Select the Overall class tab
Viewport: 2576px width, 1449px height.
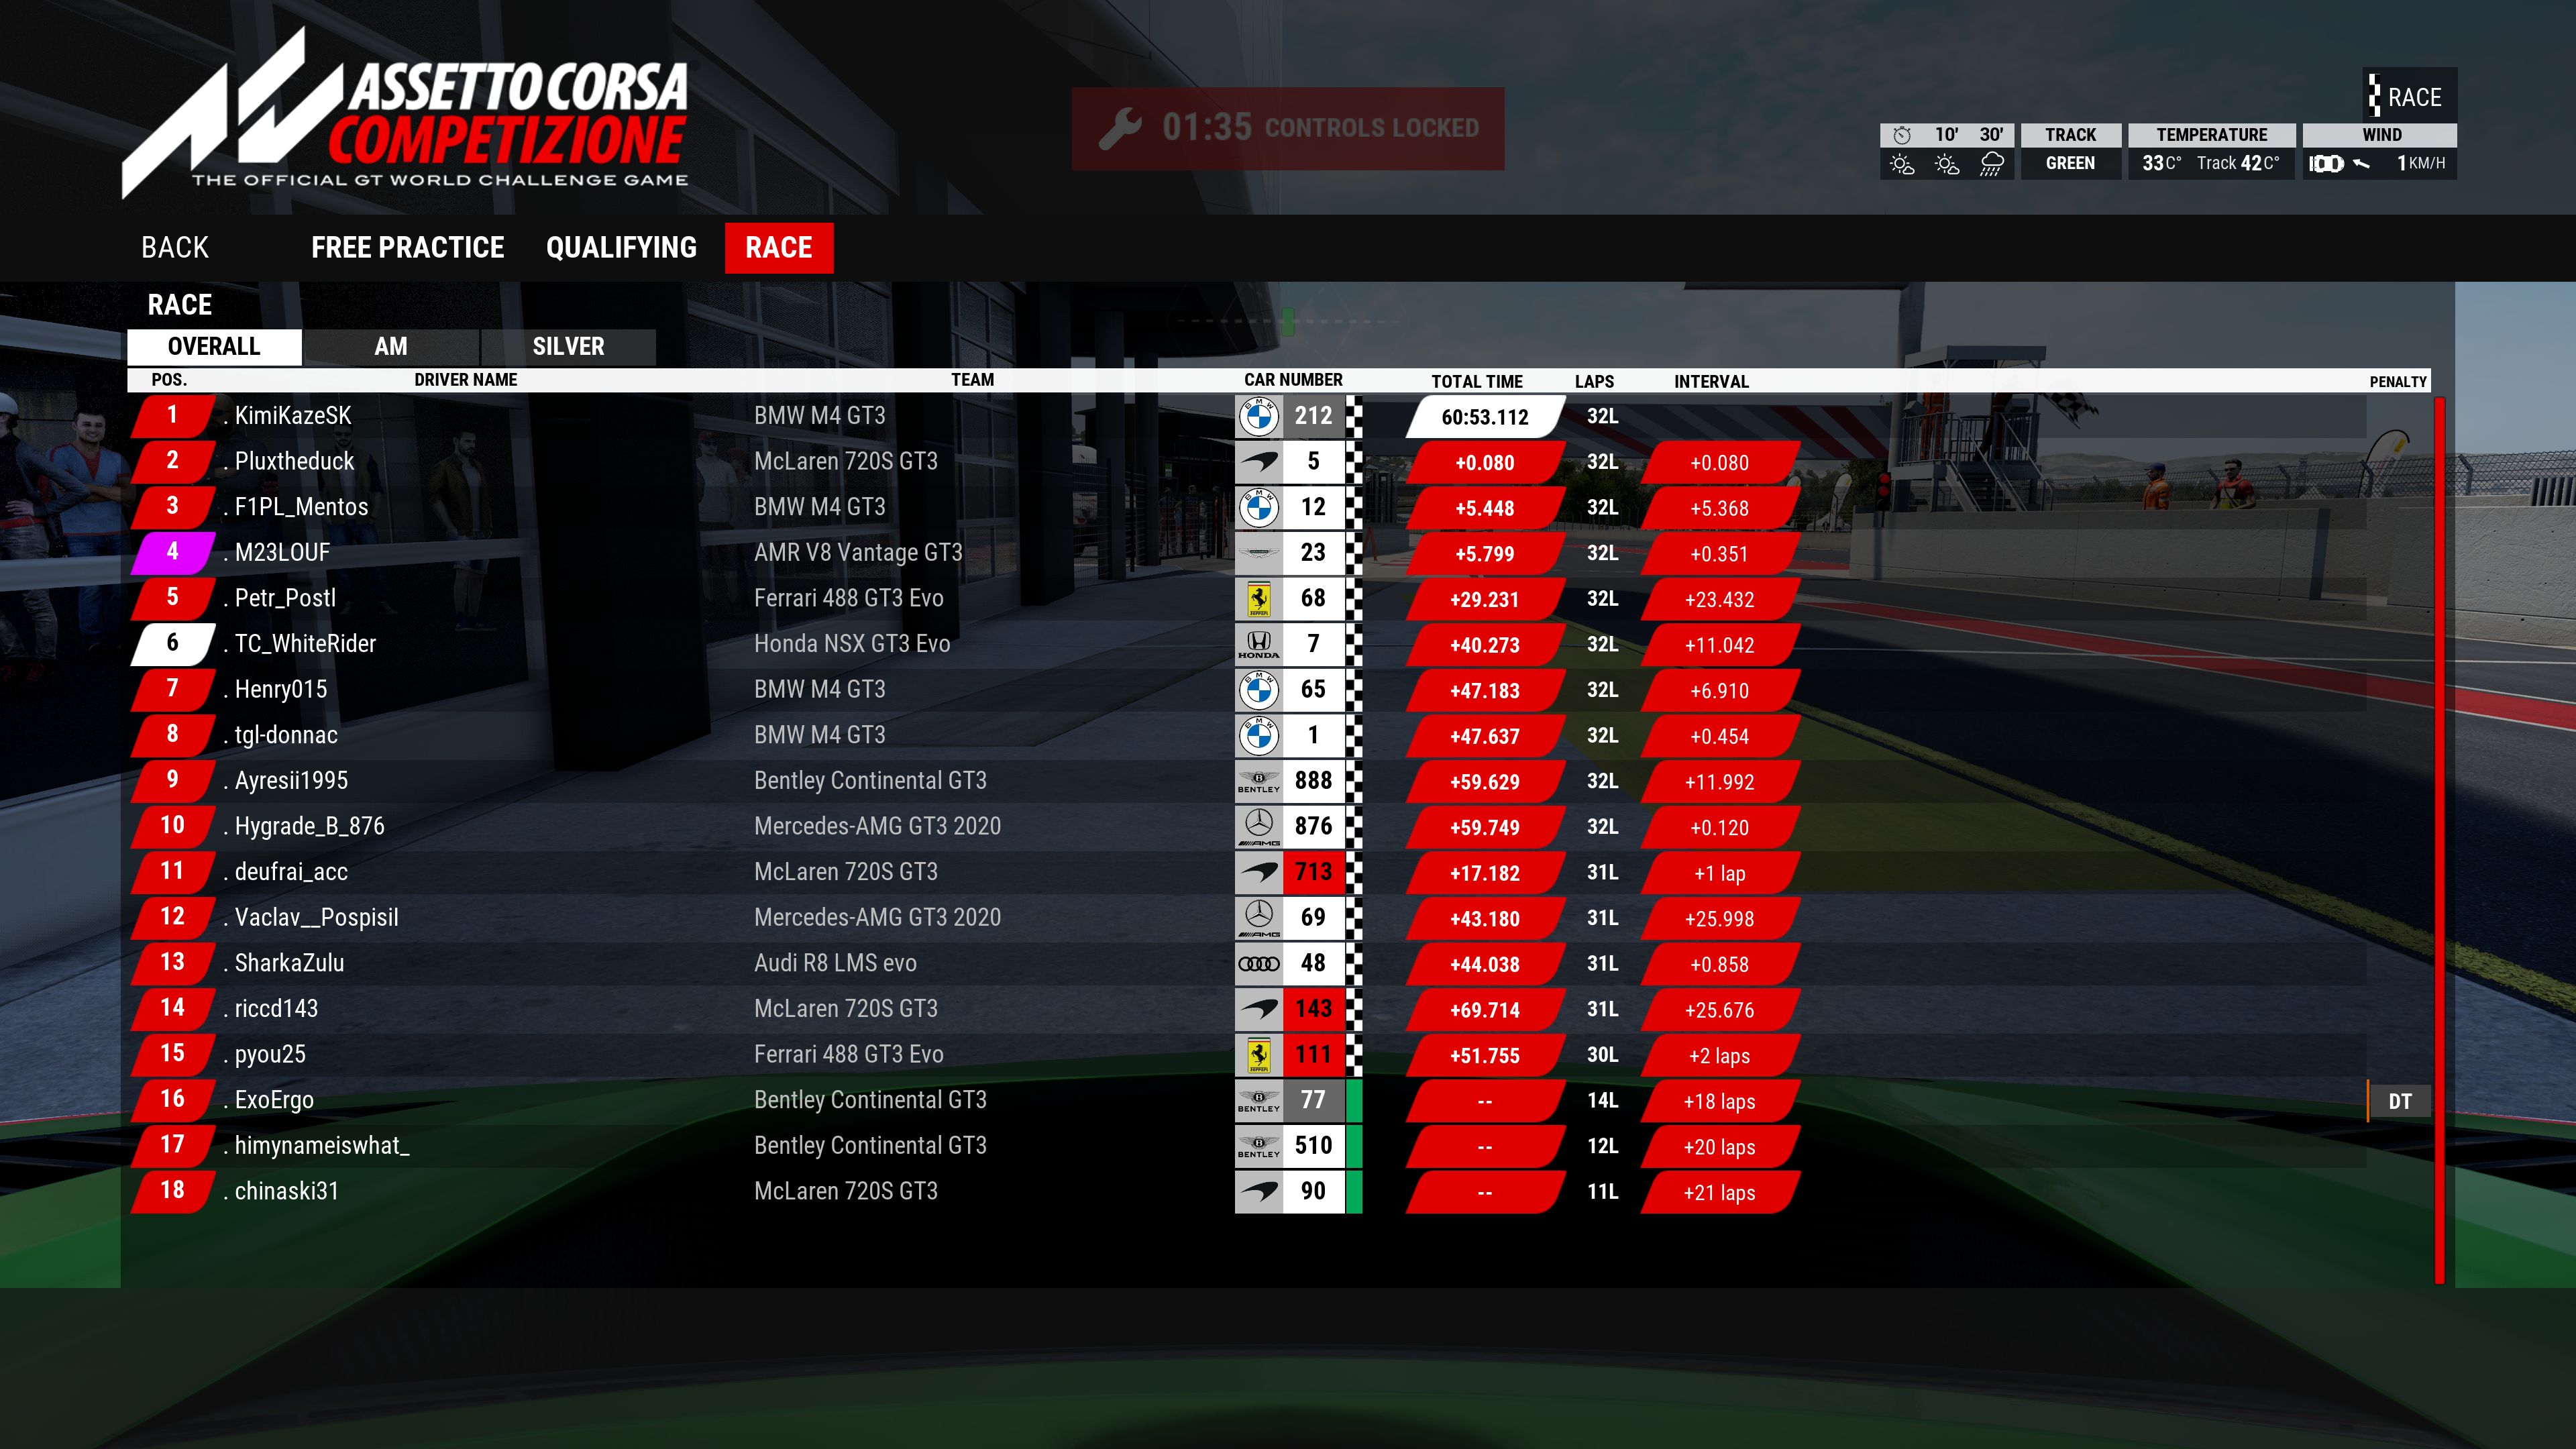pos(214,347)
